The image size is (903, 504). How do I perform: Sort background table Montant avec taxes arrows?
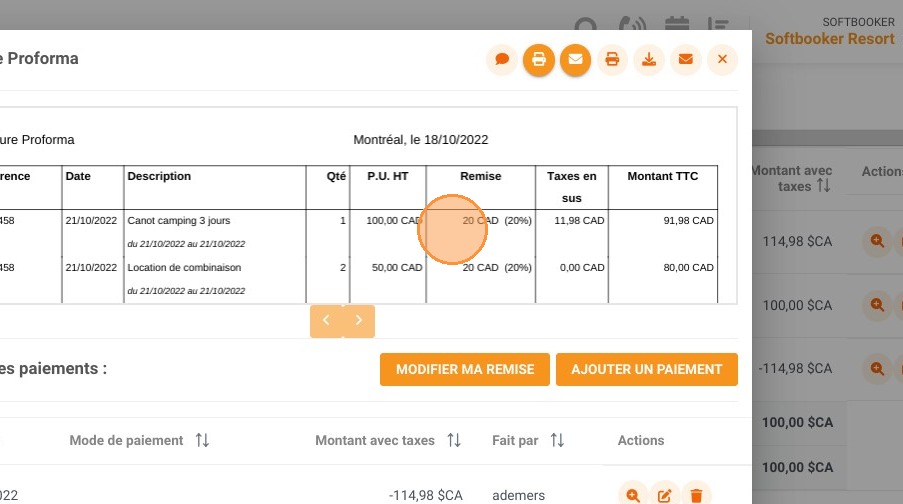(824, 186)
